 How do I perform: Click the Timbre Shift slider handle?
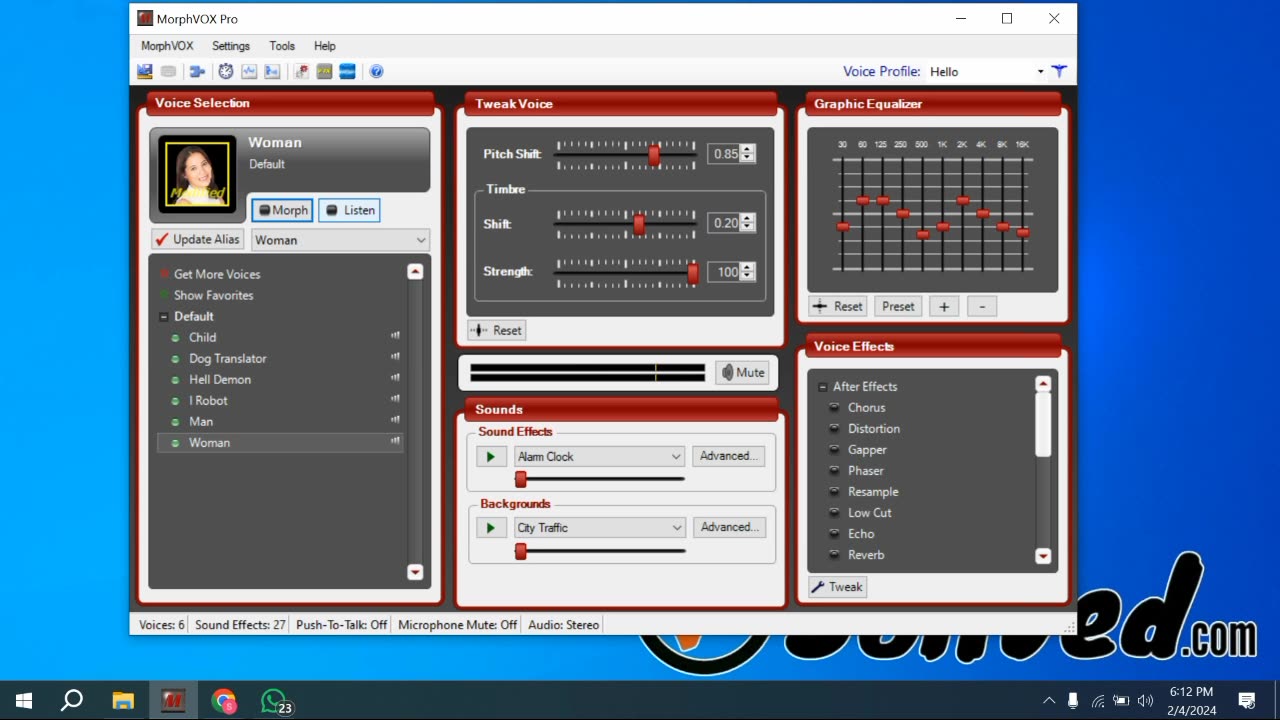coord(639,224)
